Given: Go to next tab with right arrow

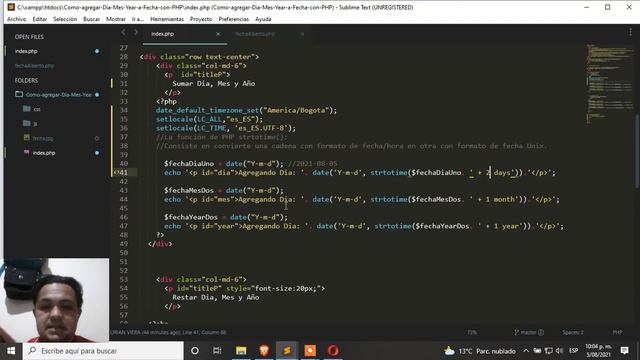Looking at the screenshot, I should click(x=136, y=32).
